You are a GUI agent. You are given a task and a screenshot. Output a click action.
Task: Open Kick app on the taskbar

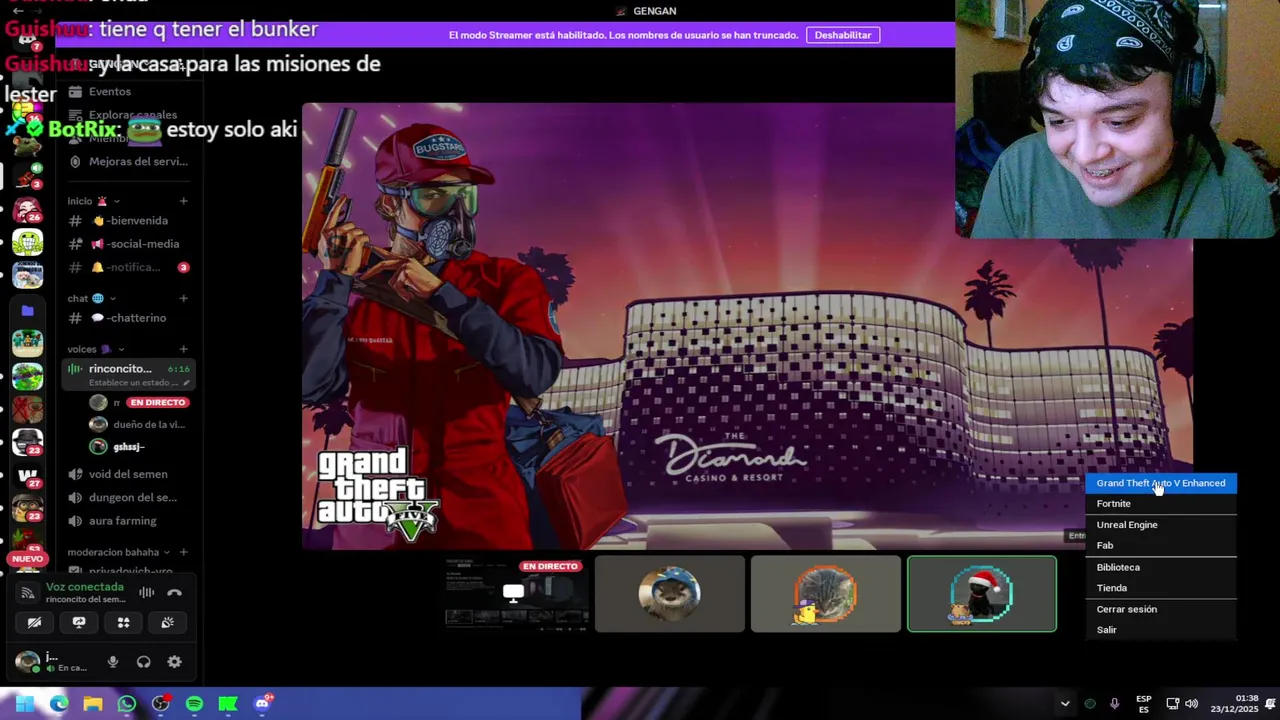pos(228,704)
